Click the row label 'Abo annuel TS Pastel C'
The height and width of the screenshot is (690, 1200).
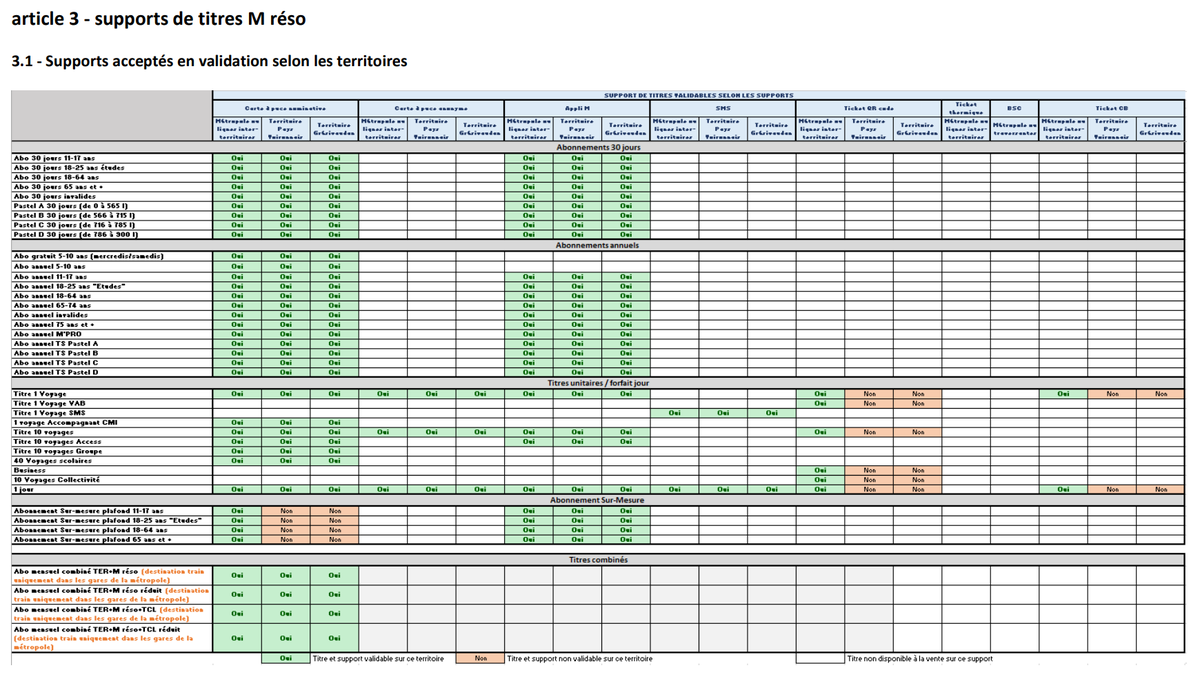coord(56,363)
